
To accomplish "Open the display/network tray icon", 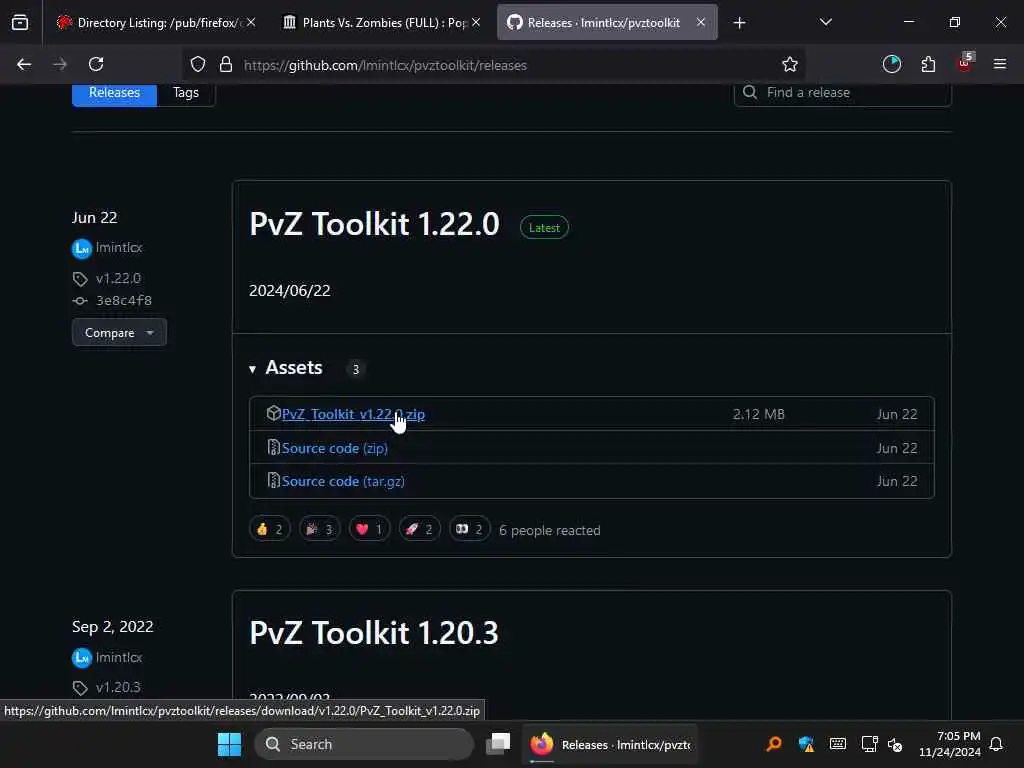I will tap(869, 744).
